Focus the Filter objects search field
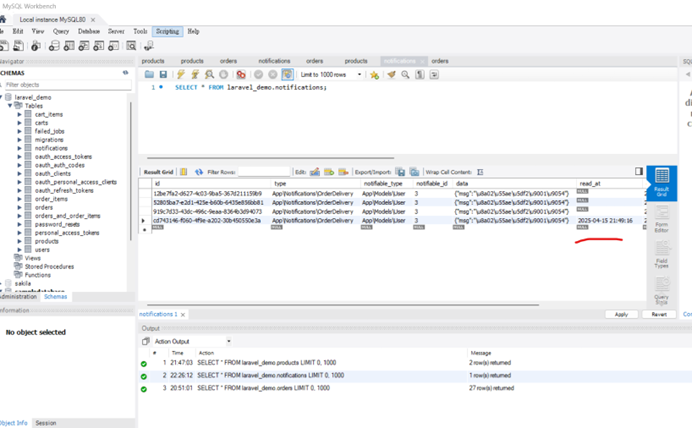The height and width of the screenshot is (428, 692). [67, 85]
